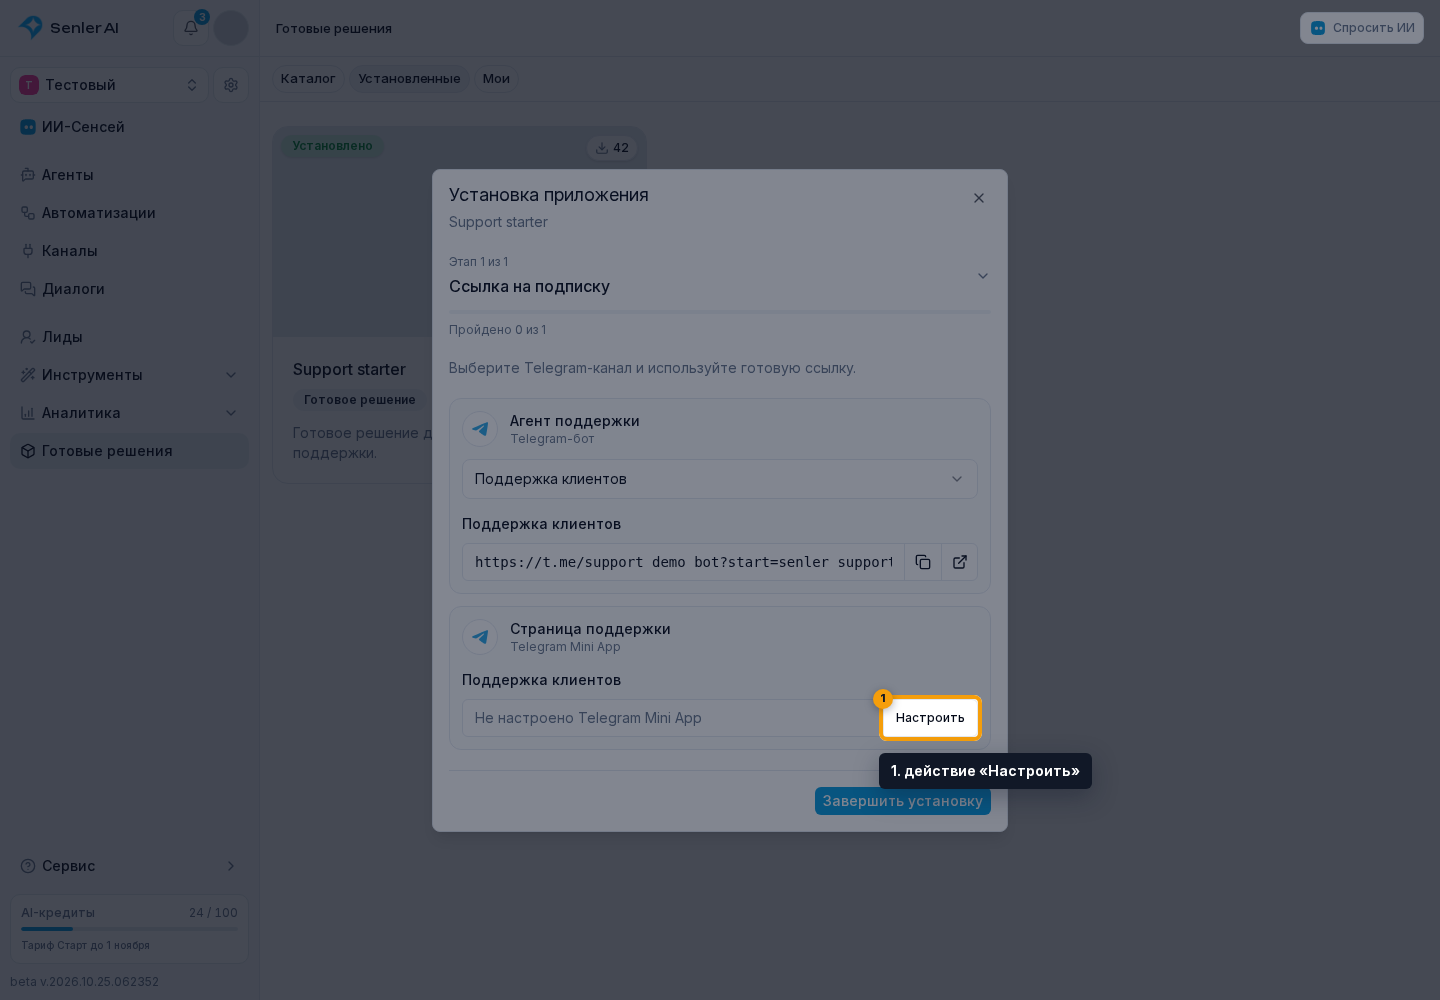Click the Установлено status badge
Screen dimensions: 1440x1000
[332, 146]
